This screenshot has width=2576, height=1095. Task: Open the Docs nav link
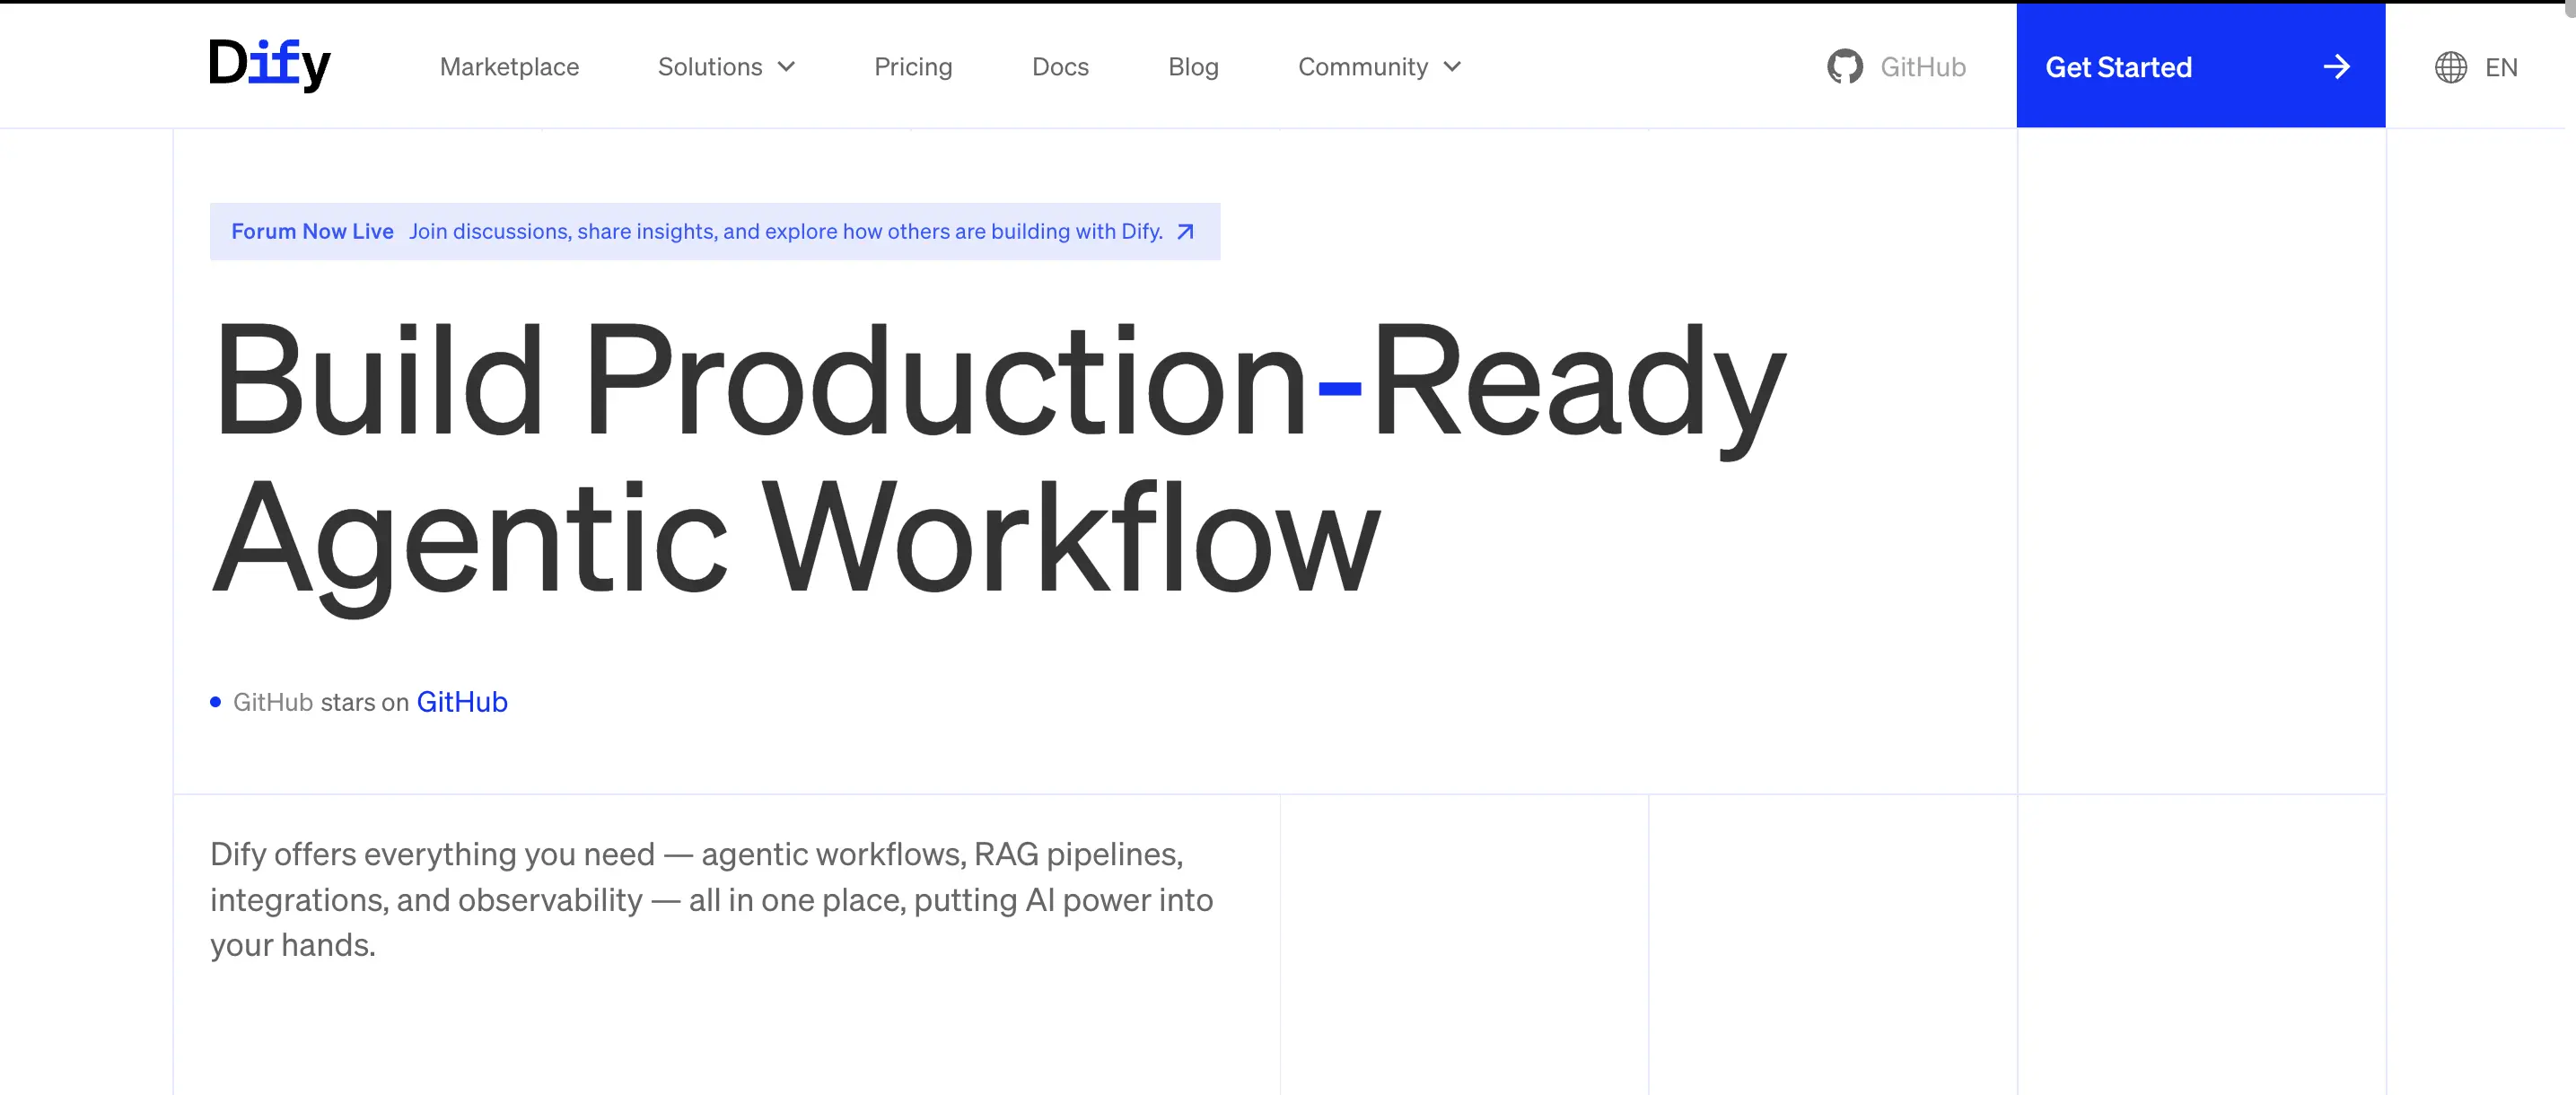point(1060,67)
